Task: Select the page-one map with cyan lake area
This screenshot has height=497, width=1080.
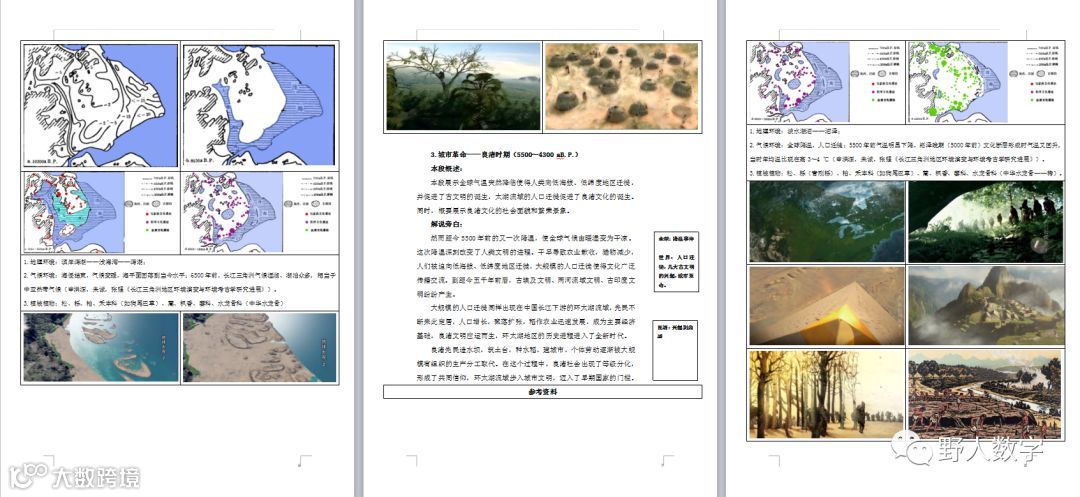Action: pyautogui.click(x=74, y=212)
